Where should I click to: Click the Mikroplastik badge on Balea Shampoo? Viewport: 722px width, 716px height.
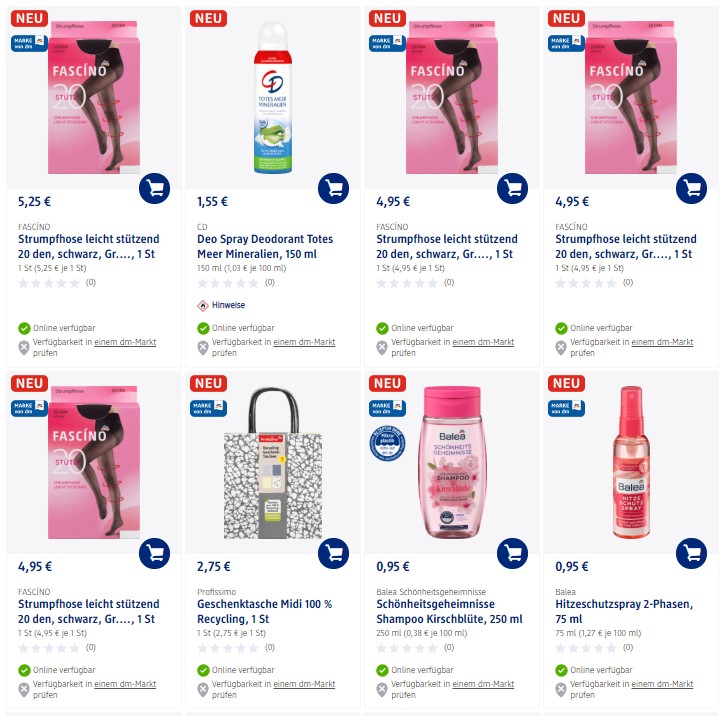click(x=387, y=443)
